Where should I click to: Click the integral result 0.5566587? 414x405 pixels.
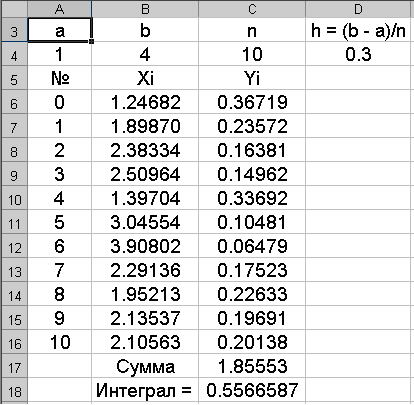tap(252, 390)
